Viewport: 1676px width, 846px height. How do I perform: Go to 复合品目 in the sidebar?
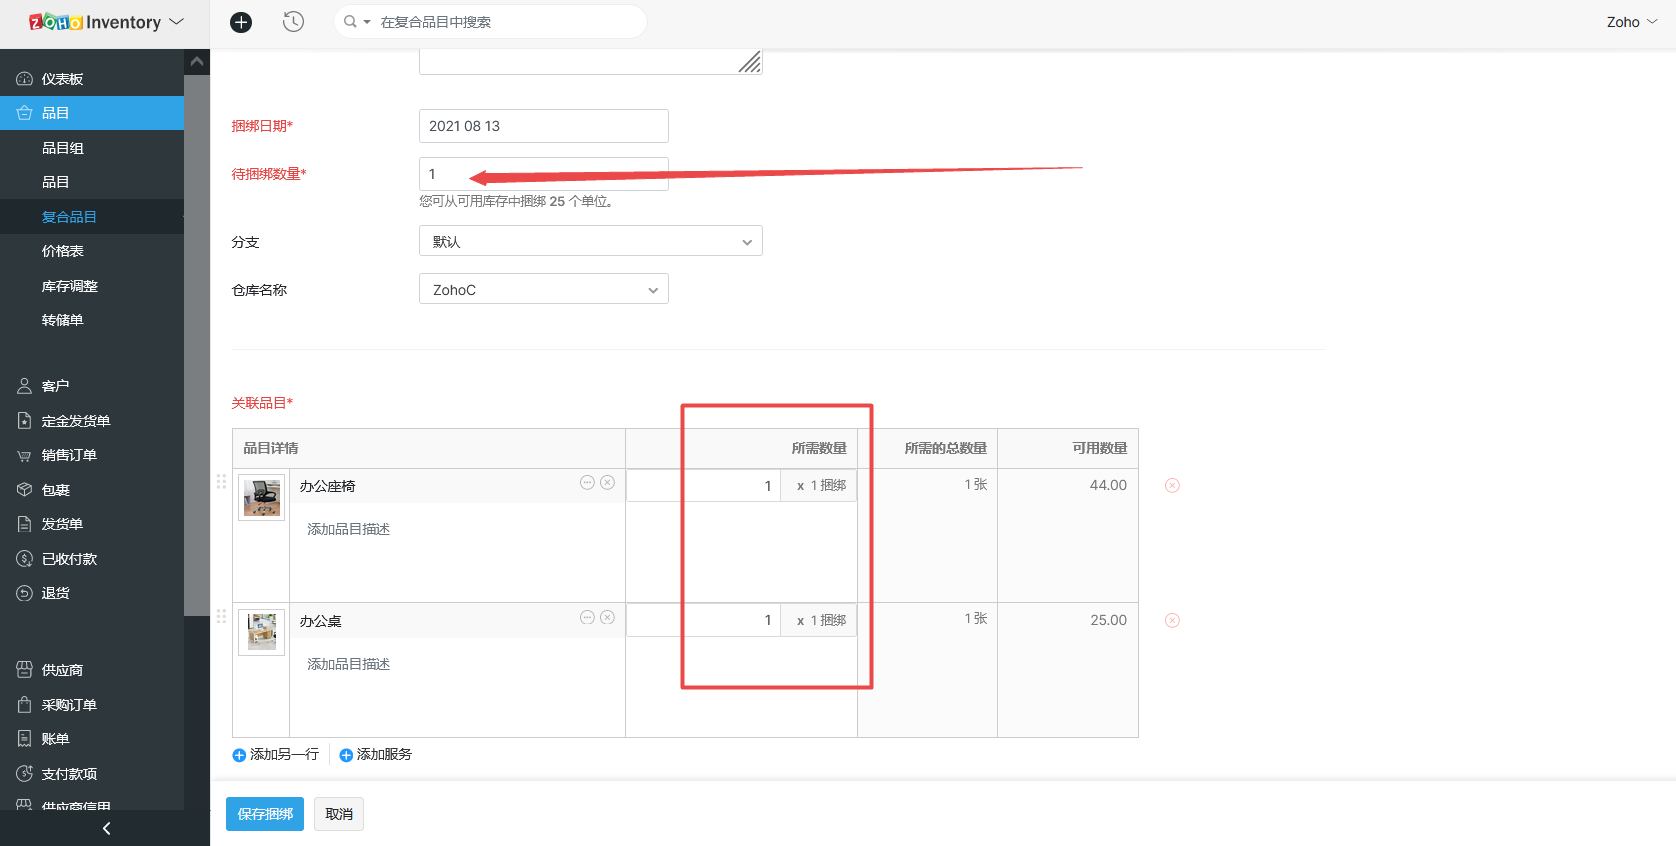[69, 217]
